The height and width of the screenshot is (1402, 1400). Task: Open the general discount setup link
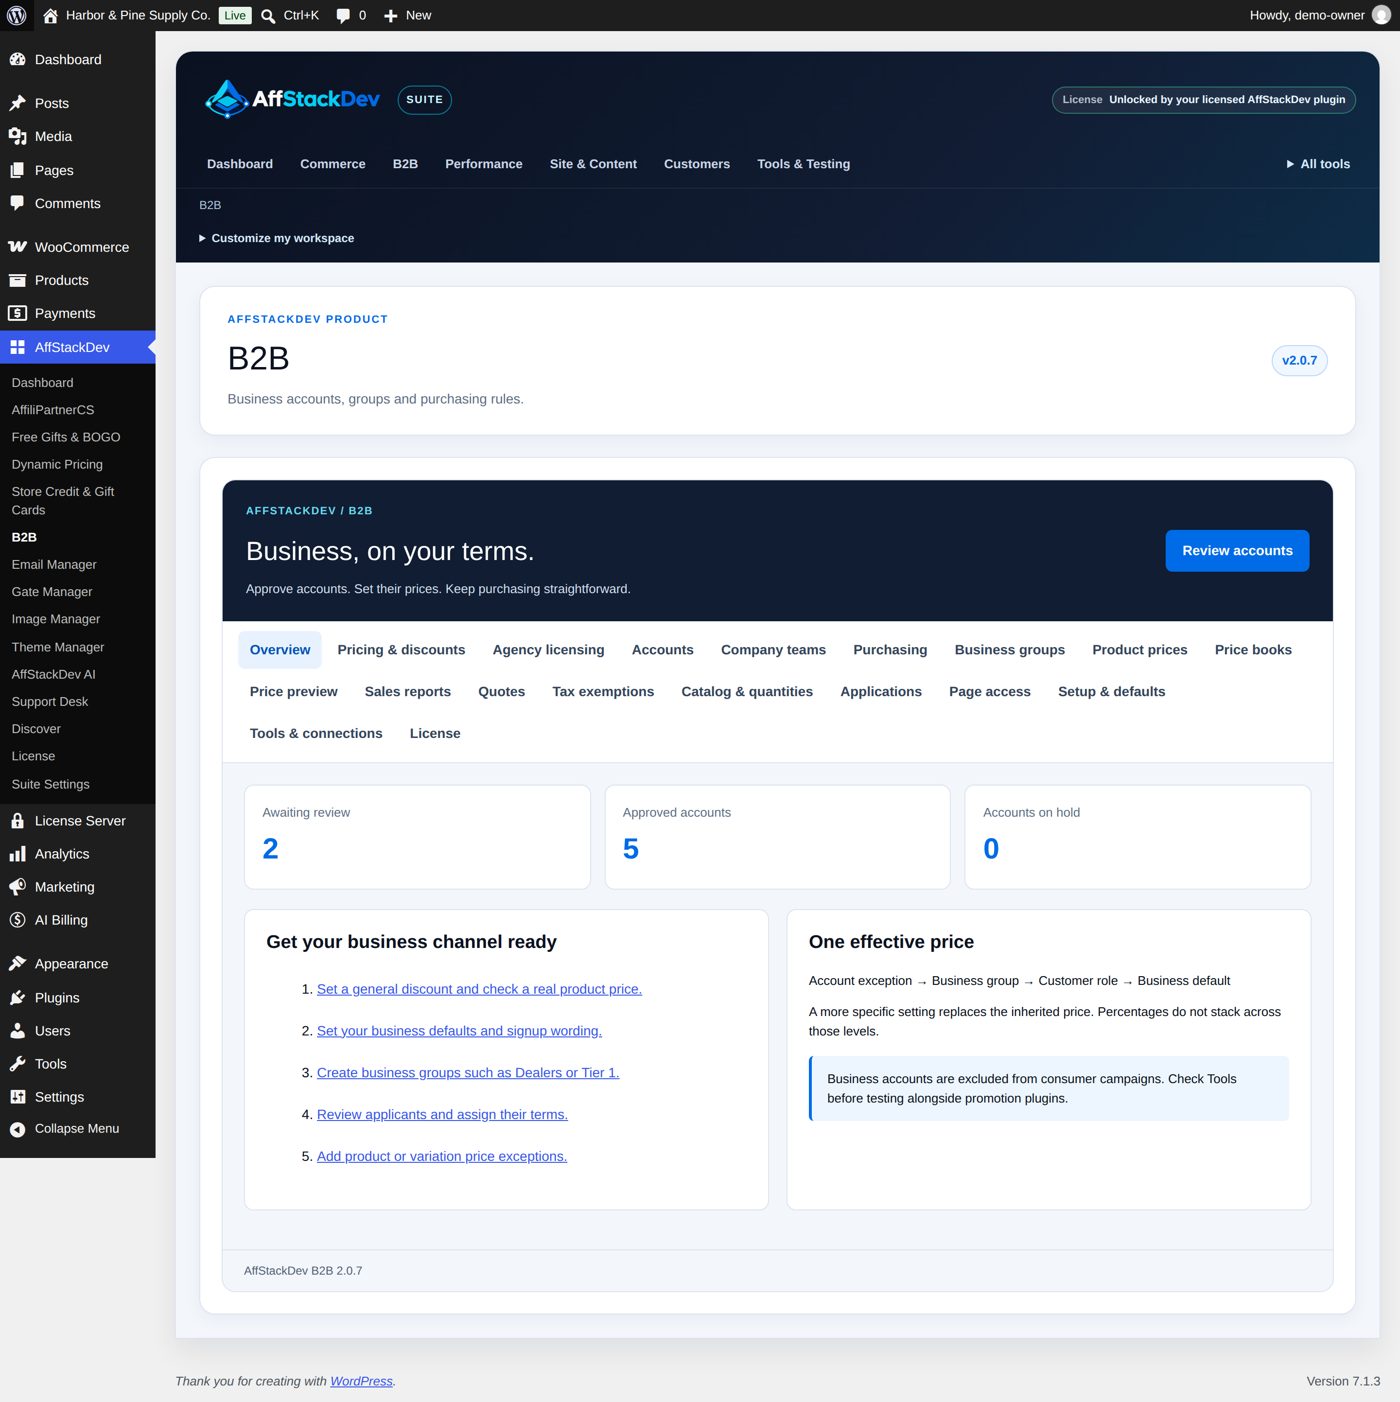[479, 989]
